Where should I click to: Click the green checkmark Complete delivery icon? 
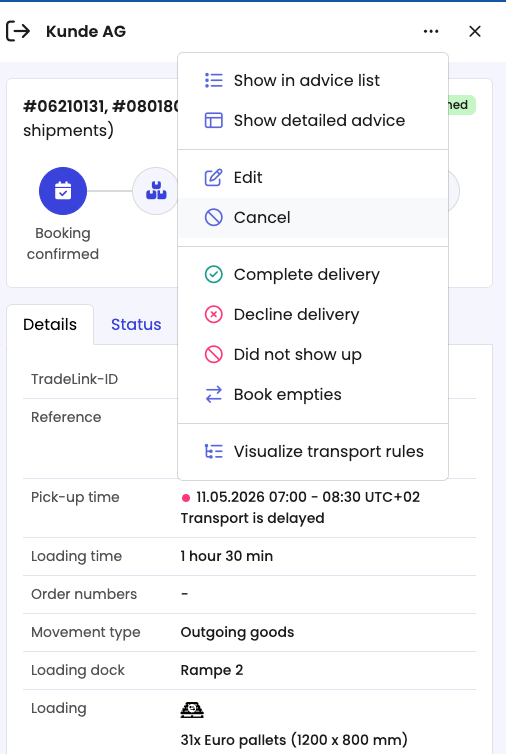pos(214,275)
